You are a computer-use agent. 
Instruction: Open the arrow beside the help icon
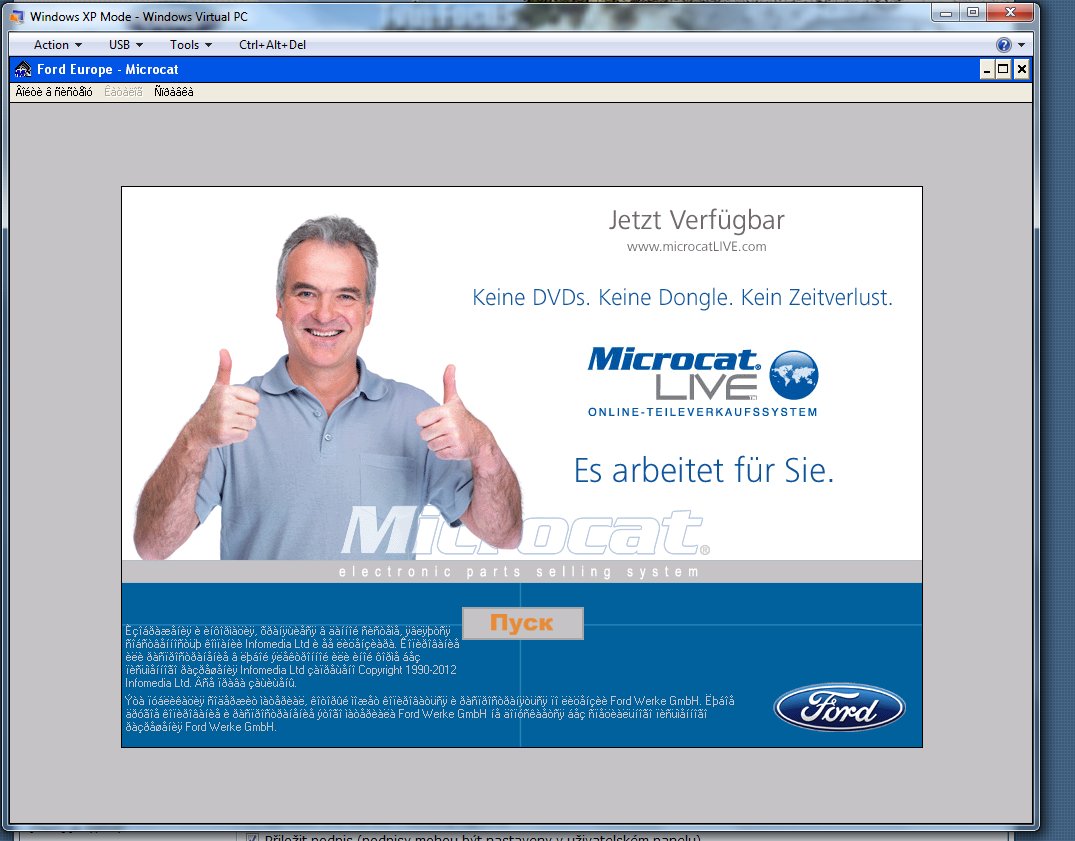coord(1021,45)
